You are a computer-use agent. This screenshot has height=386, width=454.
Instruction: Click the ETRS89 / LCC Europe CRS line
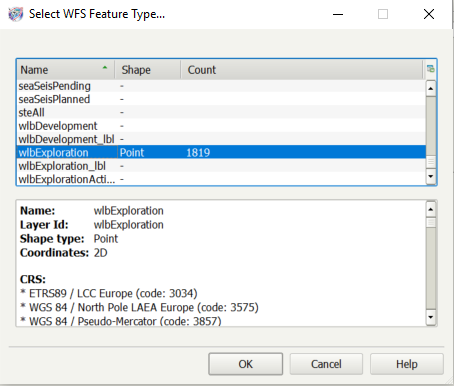[109, 293]
